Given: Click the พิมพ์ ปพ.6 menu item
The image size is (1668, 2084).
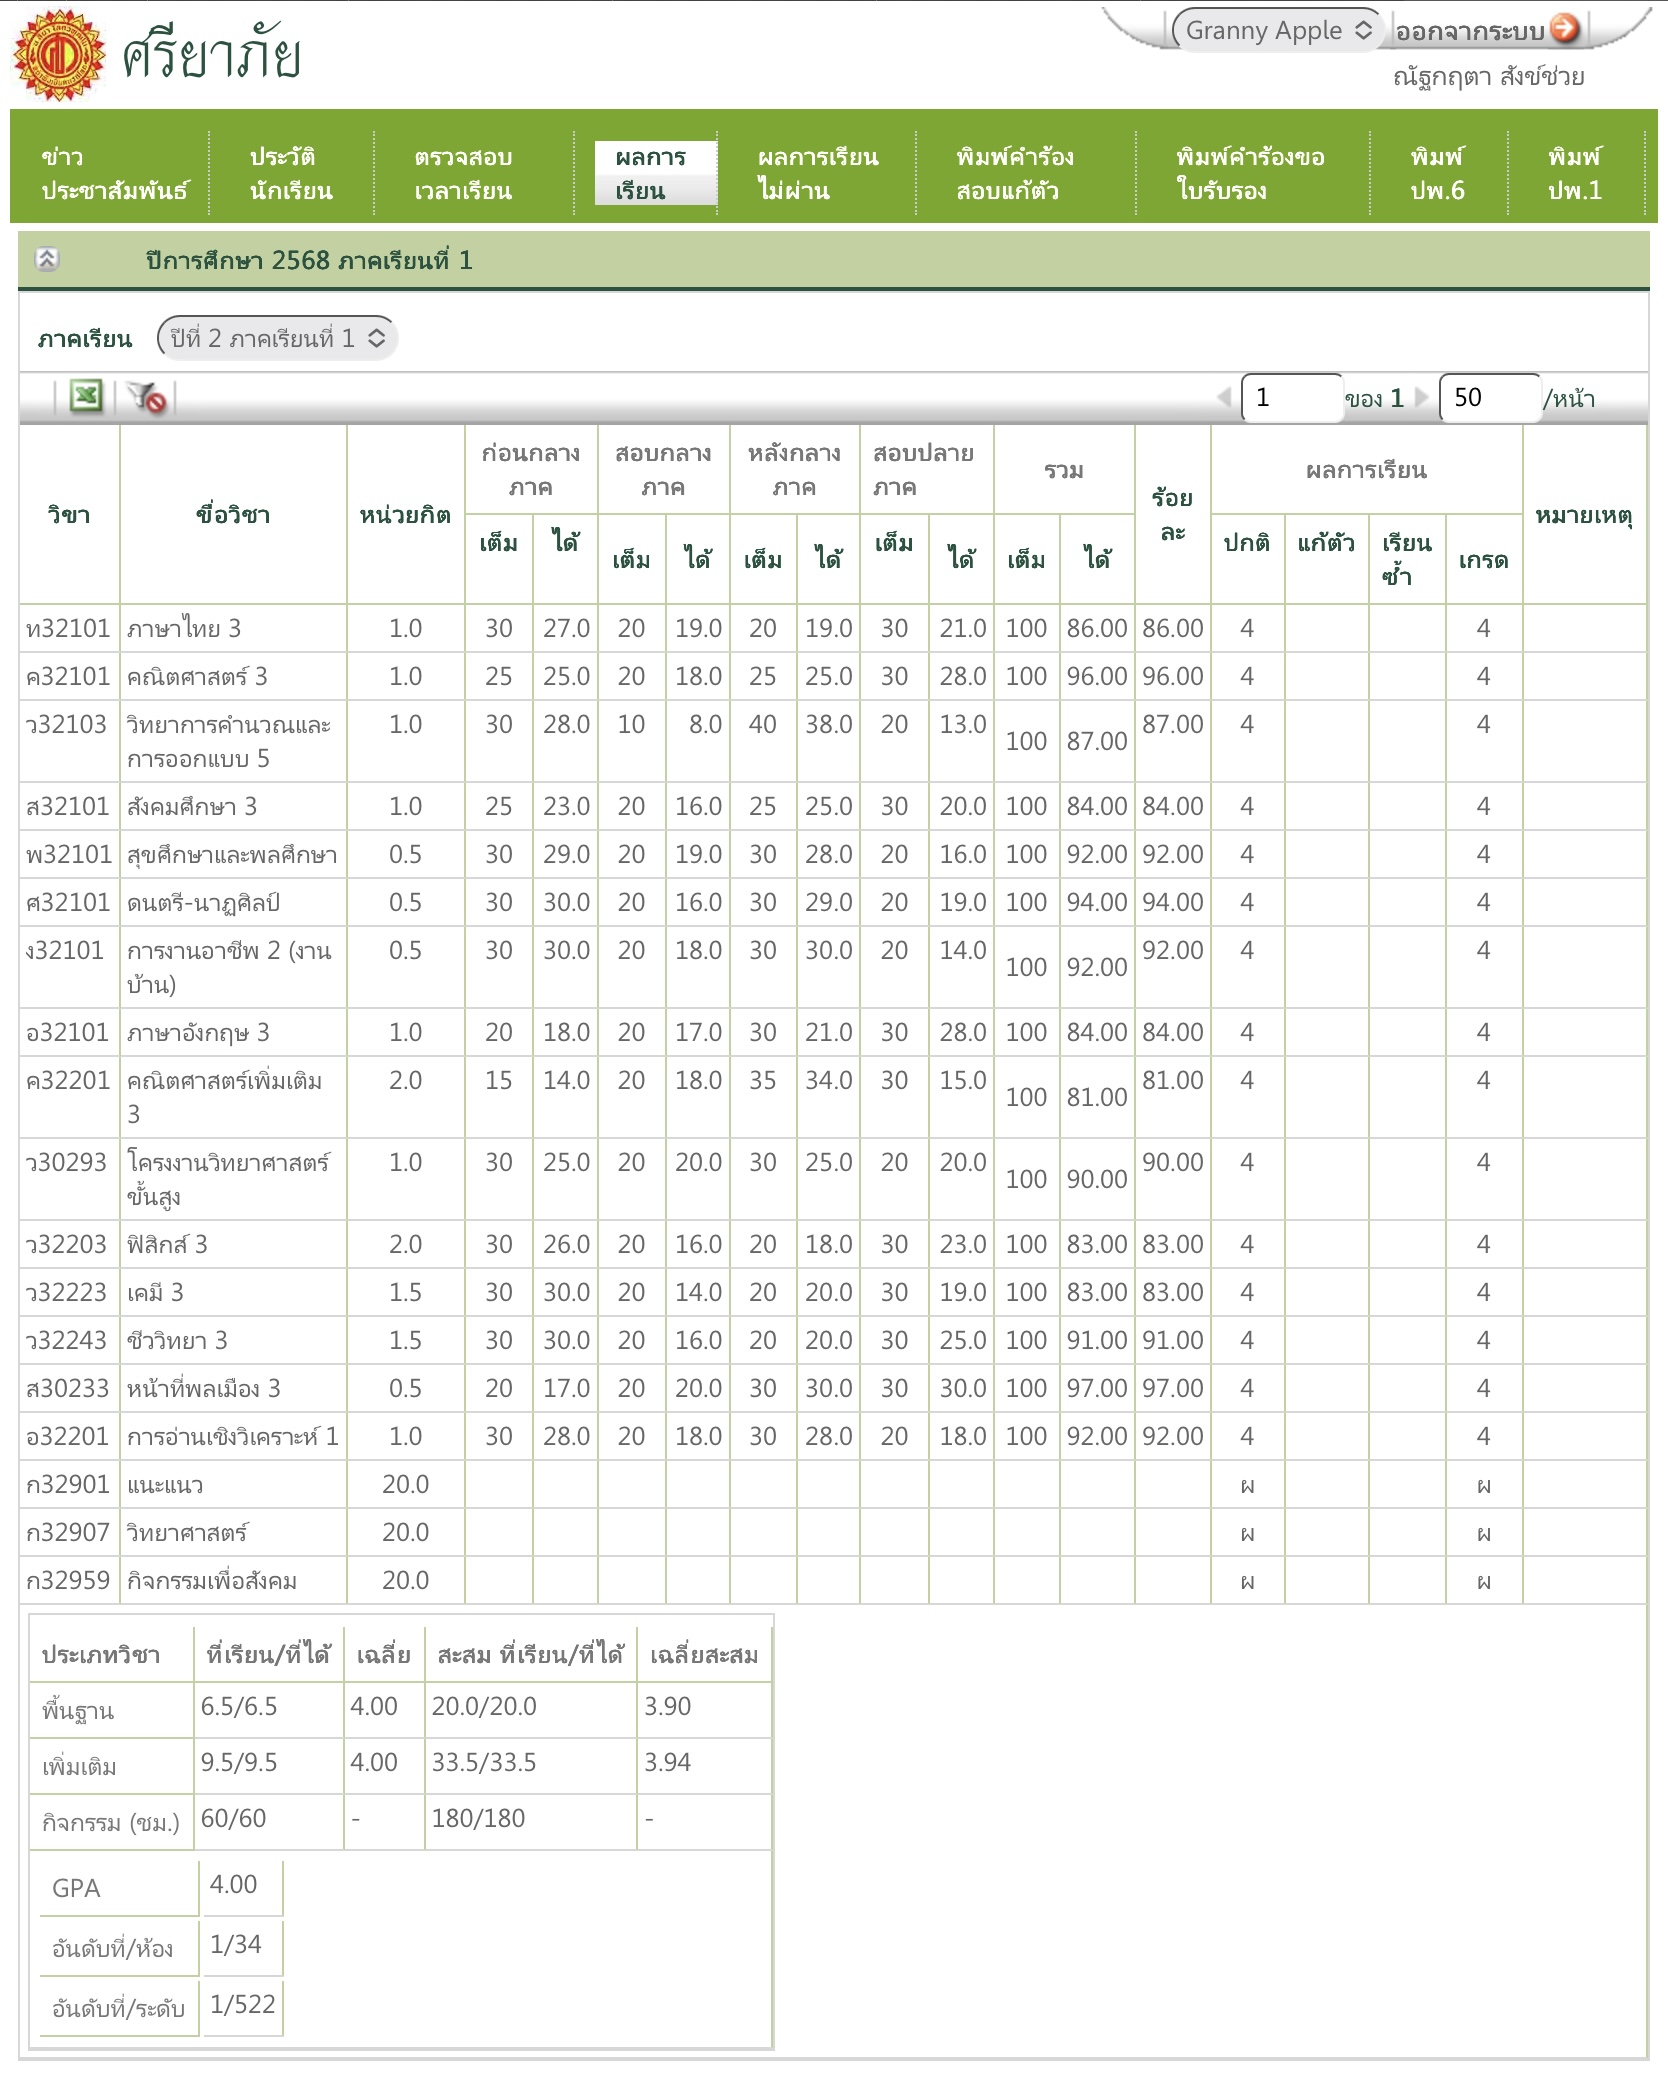Looking at the screenshot, I should [1437, 173].
